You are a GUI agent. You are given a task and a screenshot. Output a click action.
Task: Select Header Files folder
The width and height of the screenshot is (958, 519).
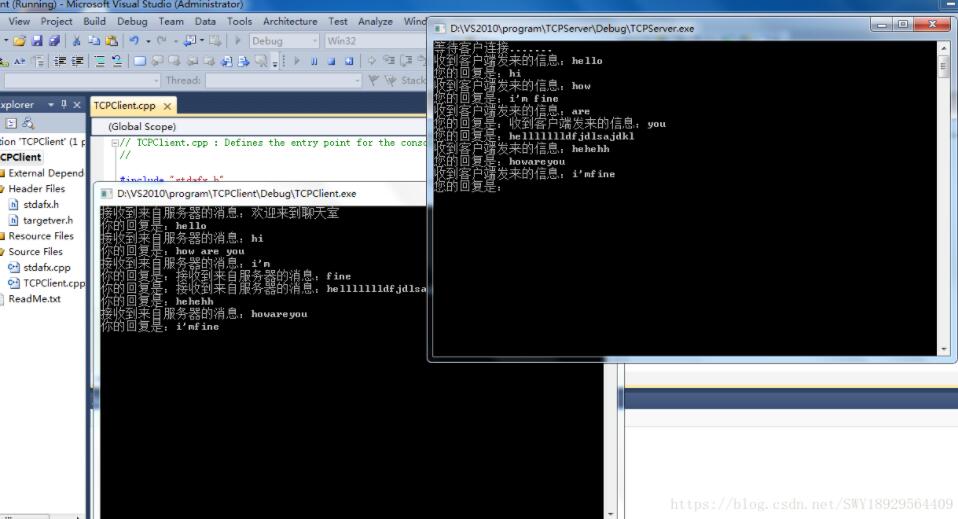point(36,189)
